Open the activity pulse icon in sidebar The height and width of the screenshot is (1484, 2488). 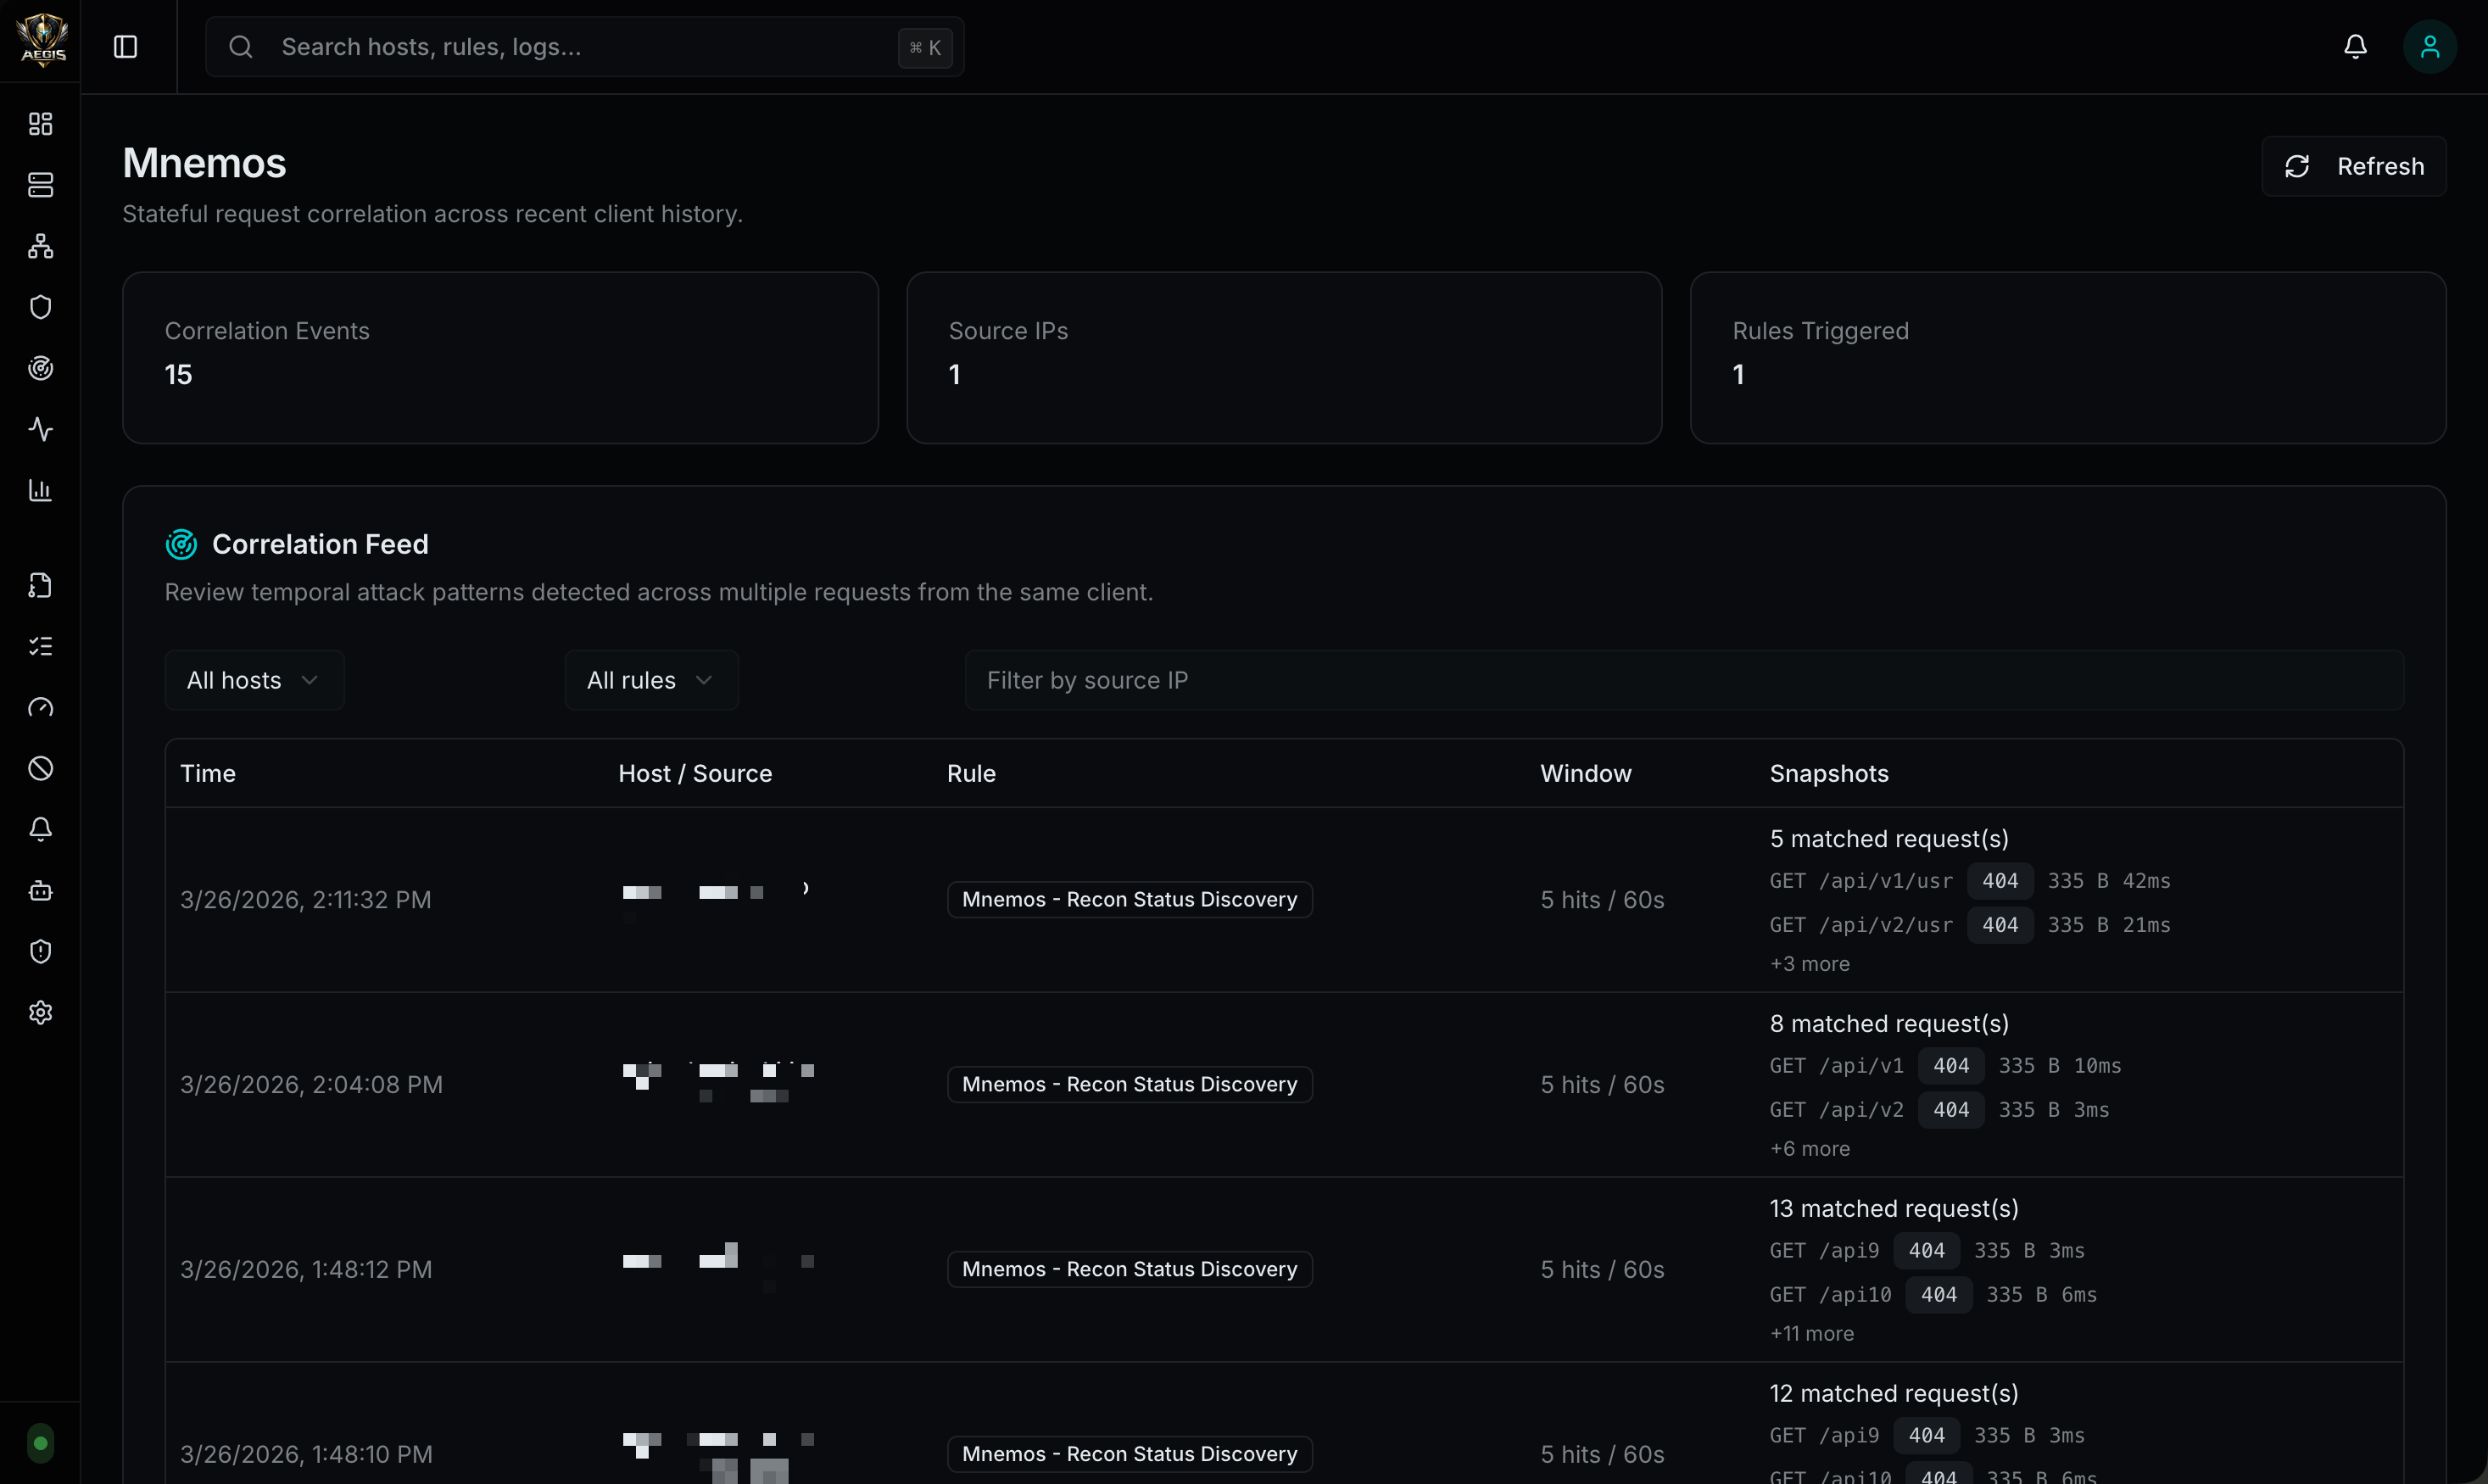tap(40, 429)
